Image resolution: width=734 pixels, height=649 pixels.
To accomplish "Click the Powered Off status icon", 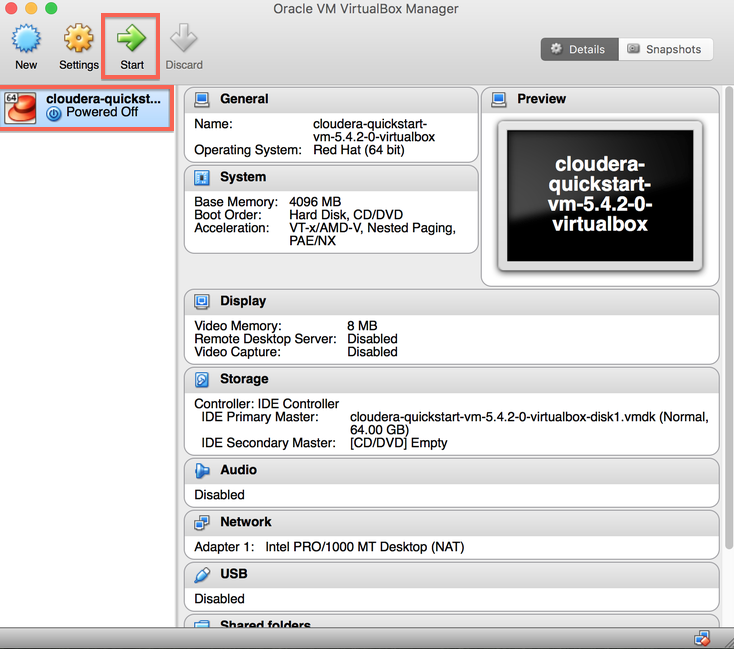I will (54, 113).
